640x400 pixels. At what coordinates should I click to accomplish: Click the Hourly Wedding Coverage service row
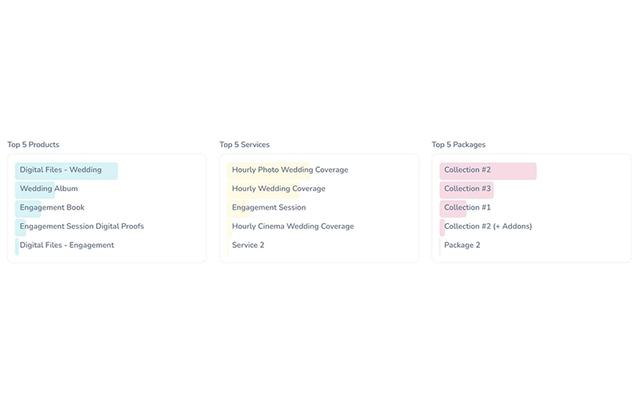pyautogui.click(x=279, y=189)
